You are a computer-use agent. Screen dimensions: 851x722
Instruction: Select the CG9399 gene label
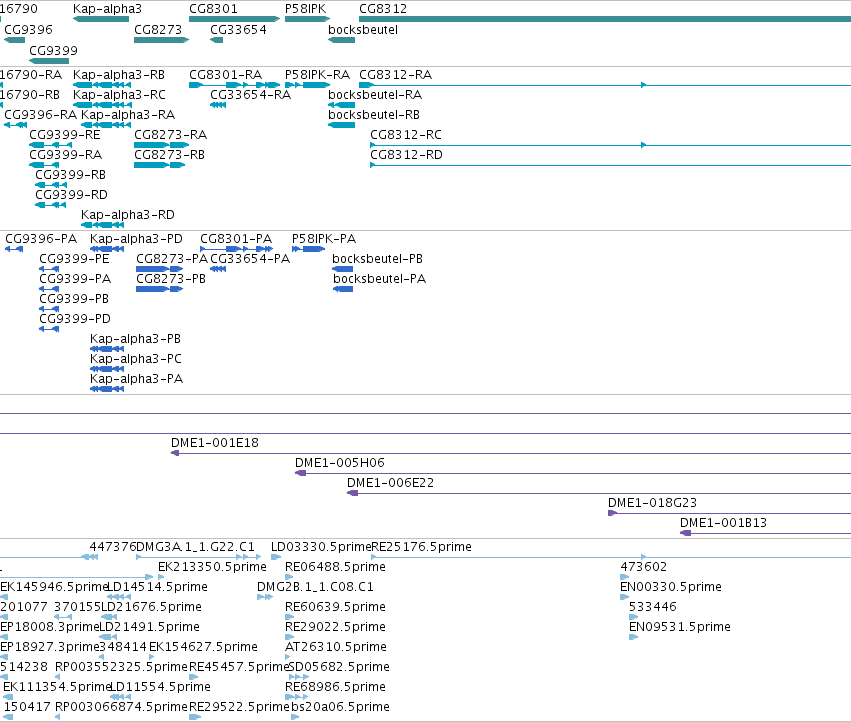[x=53, y=50]
